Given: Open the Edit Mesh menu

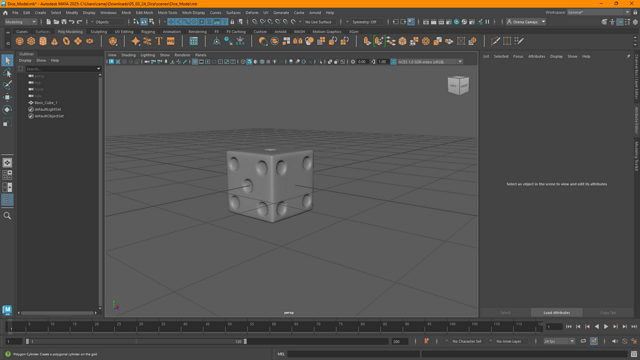Looking at the screenshot, I should click(144, 13).
